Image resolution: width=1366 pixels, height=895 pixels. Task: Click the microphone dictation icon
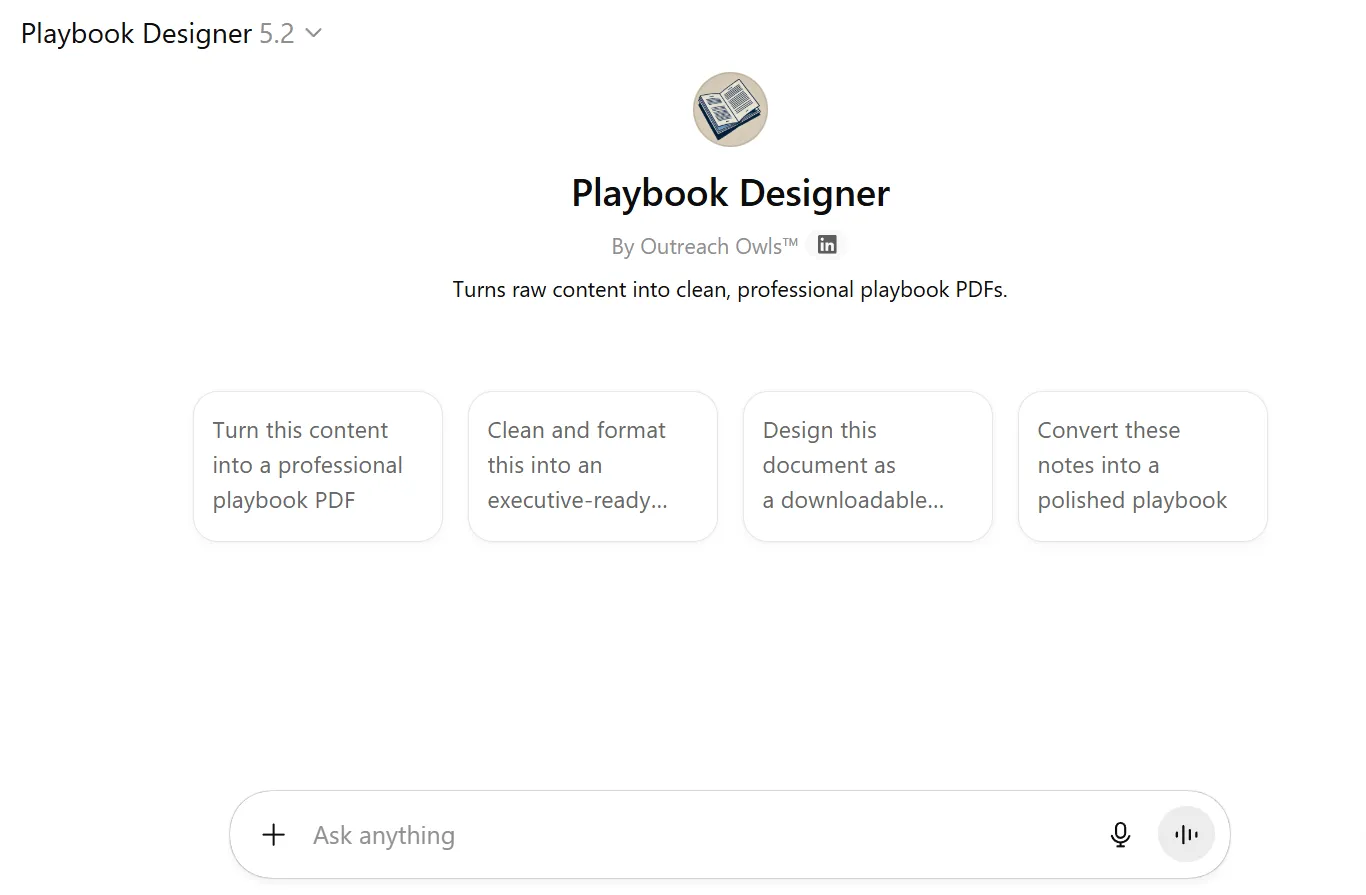coord(1120,835)
